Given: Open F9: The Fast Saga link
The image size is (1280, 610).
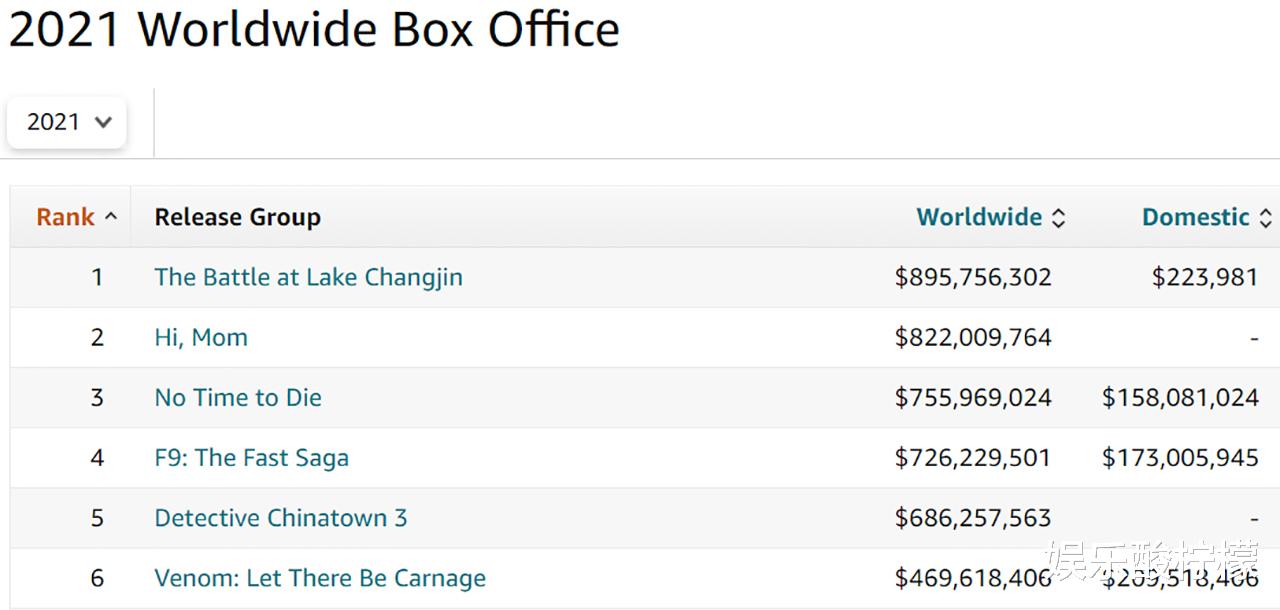Looking at the screenshot, I should 251,458.
